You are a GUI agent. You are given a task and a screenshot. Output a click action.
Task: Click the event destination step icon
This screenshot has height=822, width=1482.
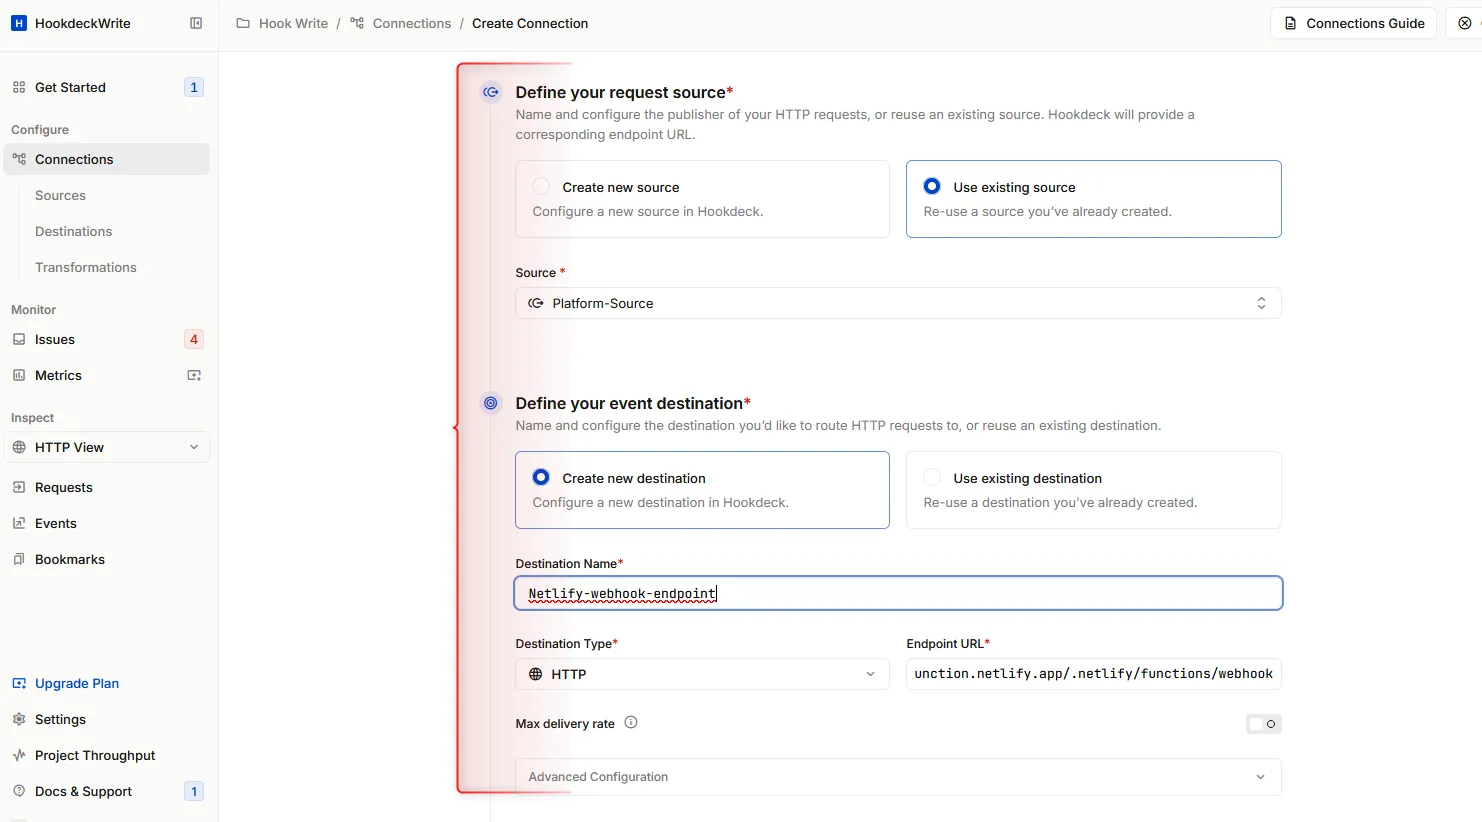[x=491, y=403]
